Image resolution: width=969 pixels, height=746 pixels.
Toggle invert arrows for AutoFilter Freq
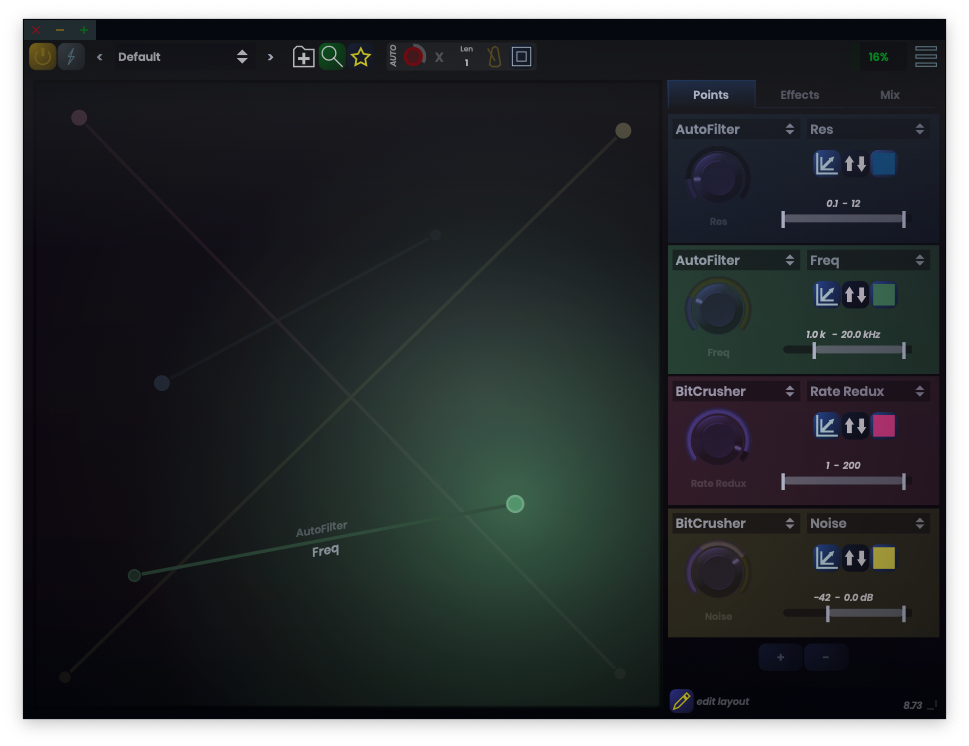[855, 295]
